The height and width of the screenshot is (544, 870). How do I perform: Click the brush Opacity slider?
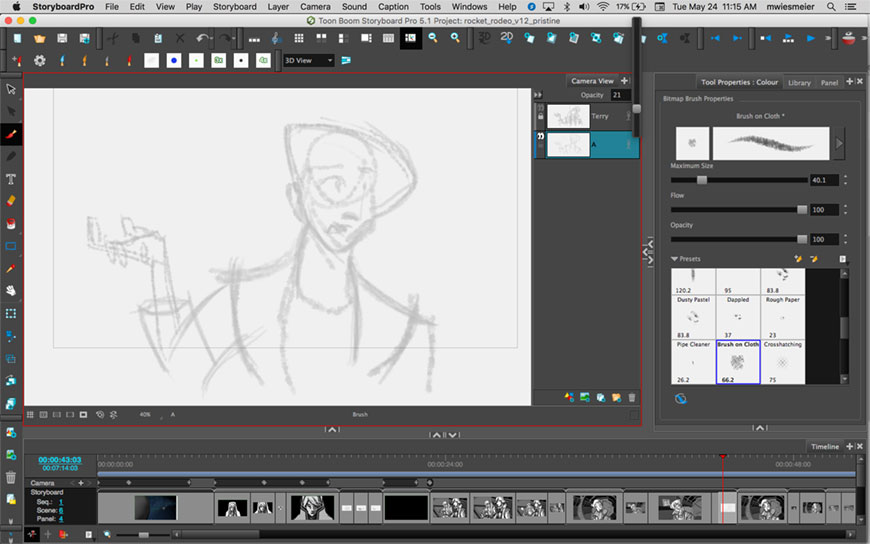[739, 239]
